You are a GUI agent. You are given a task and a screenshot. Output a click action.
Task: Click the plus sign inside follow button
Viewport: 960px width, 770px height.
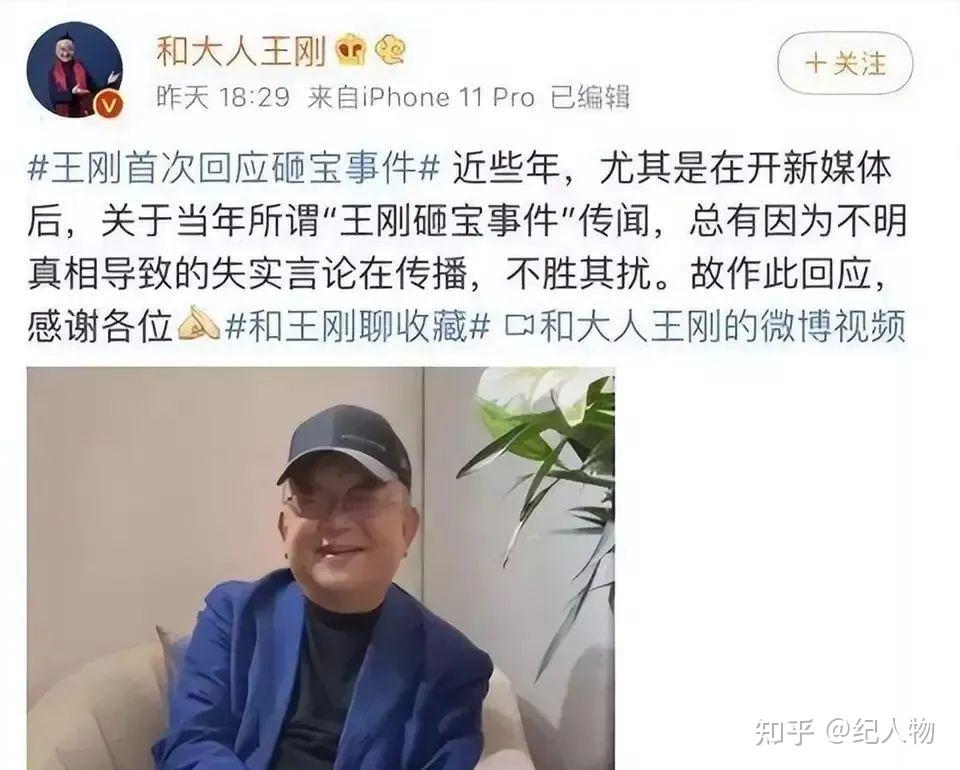[816, 64]
